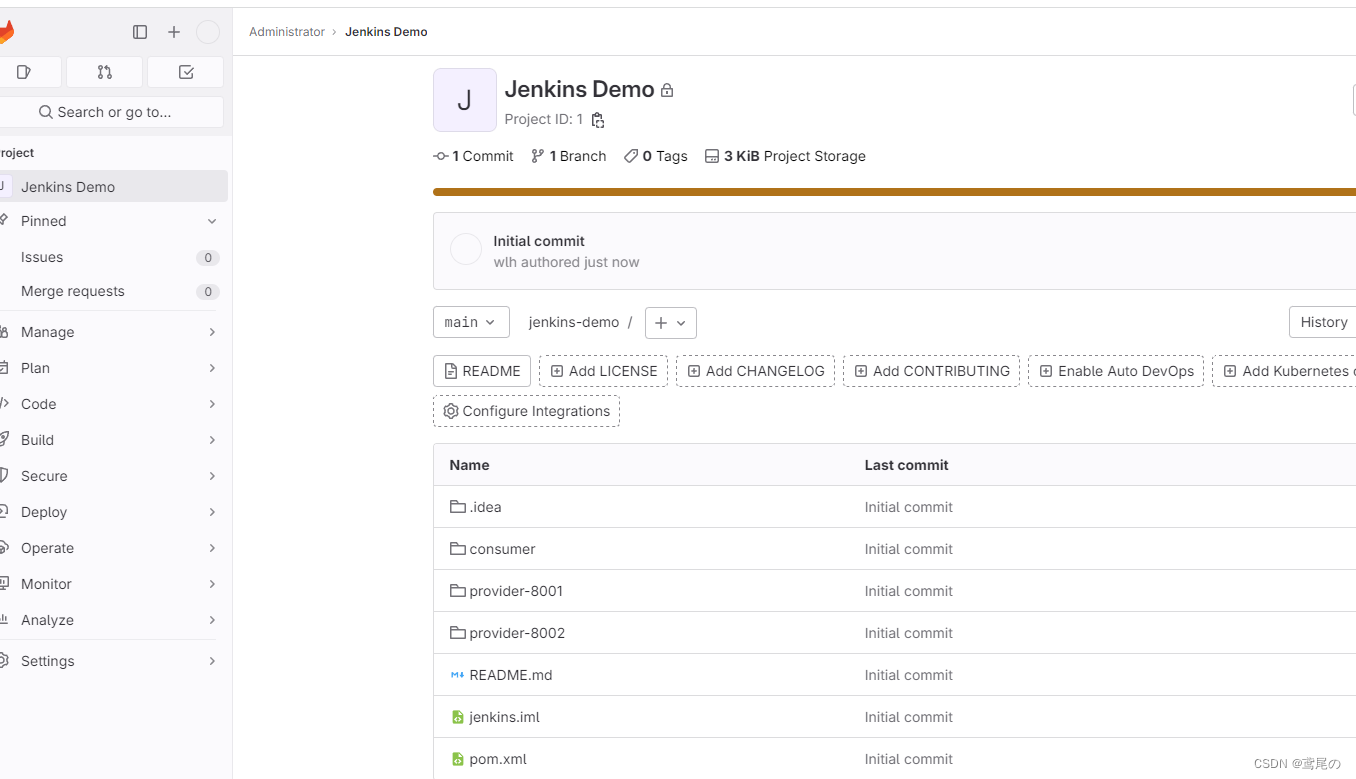Open the 0 Tags link

656,156
